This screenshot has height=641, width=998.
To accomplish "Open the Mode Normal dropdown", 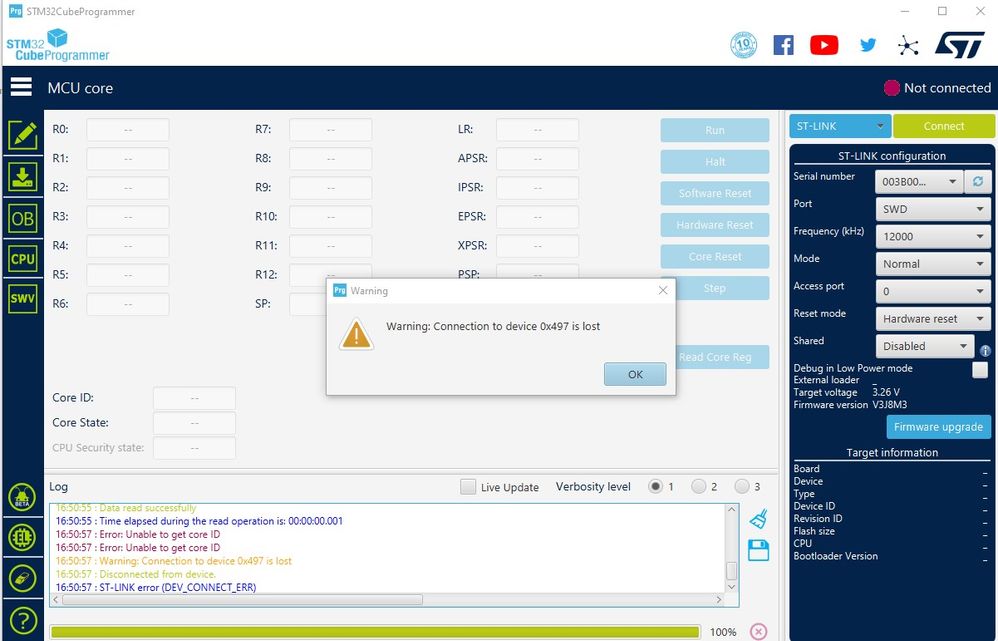I will coord(933,264).
